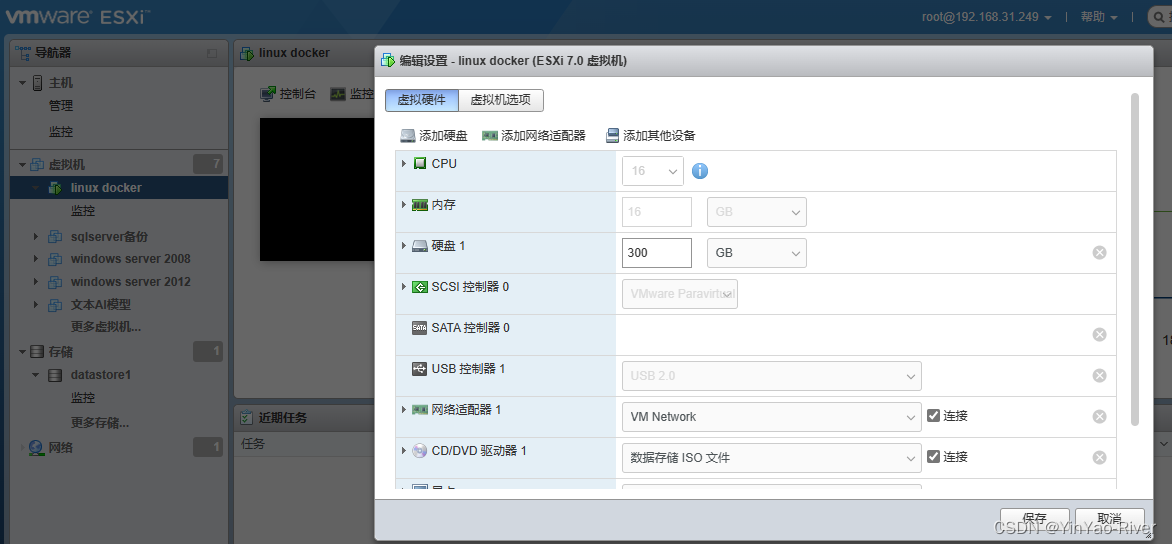The height and width of the screenshot is (544, 1172).
Task: Open the USB 2.0 dropdown
Action: tap(771, 376)
